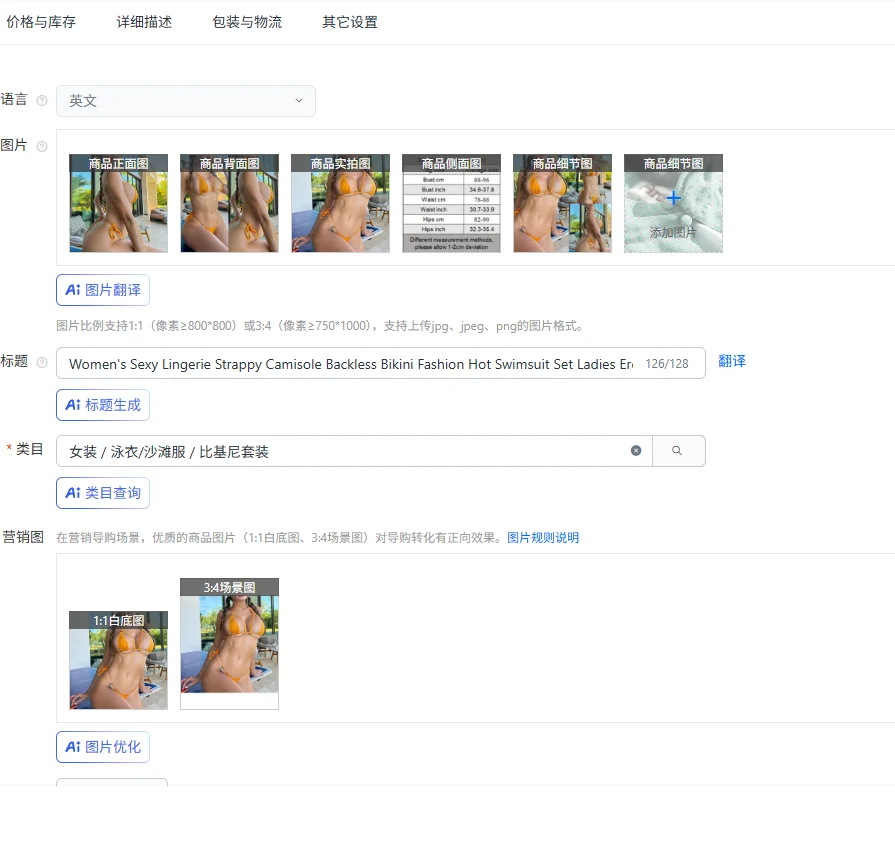This screenshot has height=850, width=895.
Task: Clear the category with the X icon
Action: (636, 450)
